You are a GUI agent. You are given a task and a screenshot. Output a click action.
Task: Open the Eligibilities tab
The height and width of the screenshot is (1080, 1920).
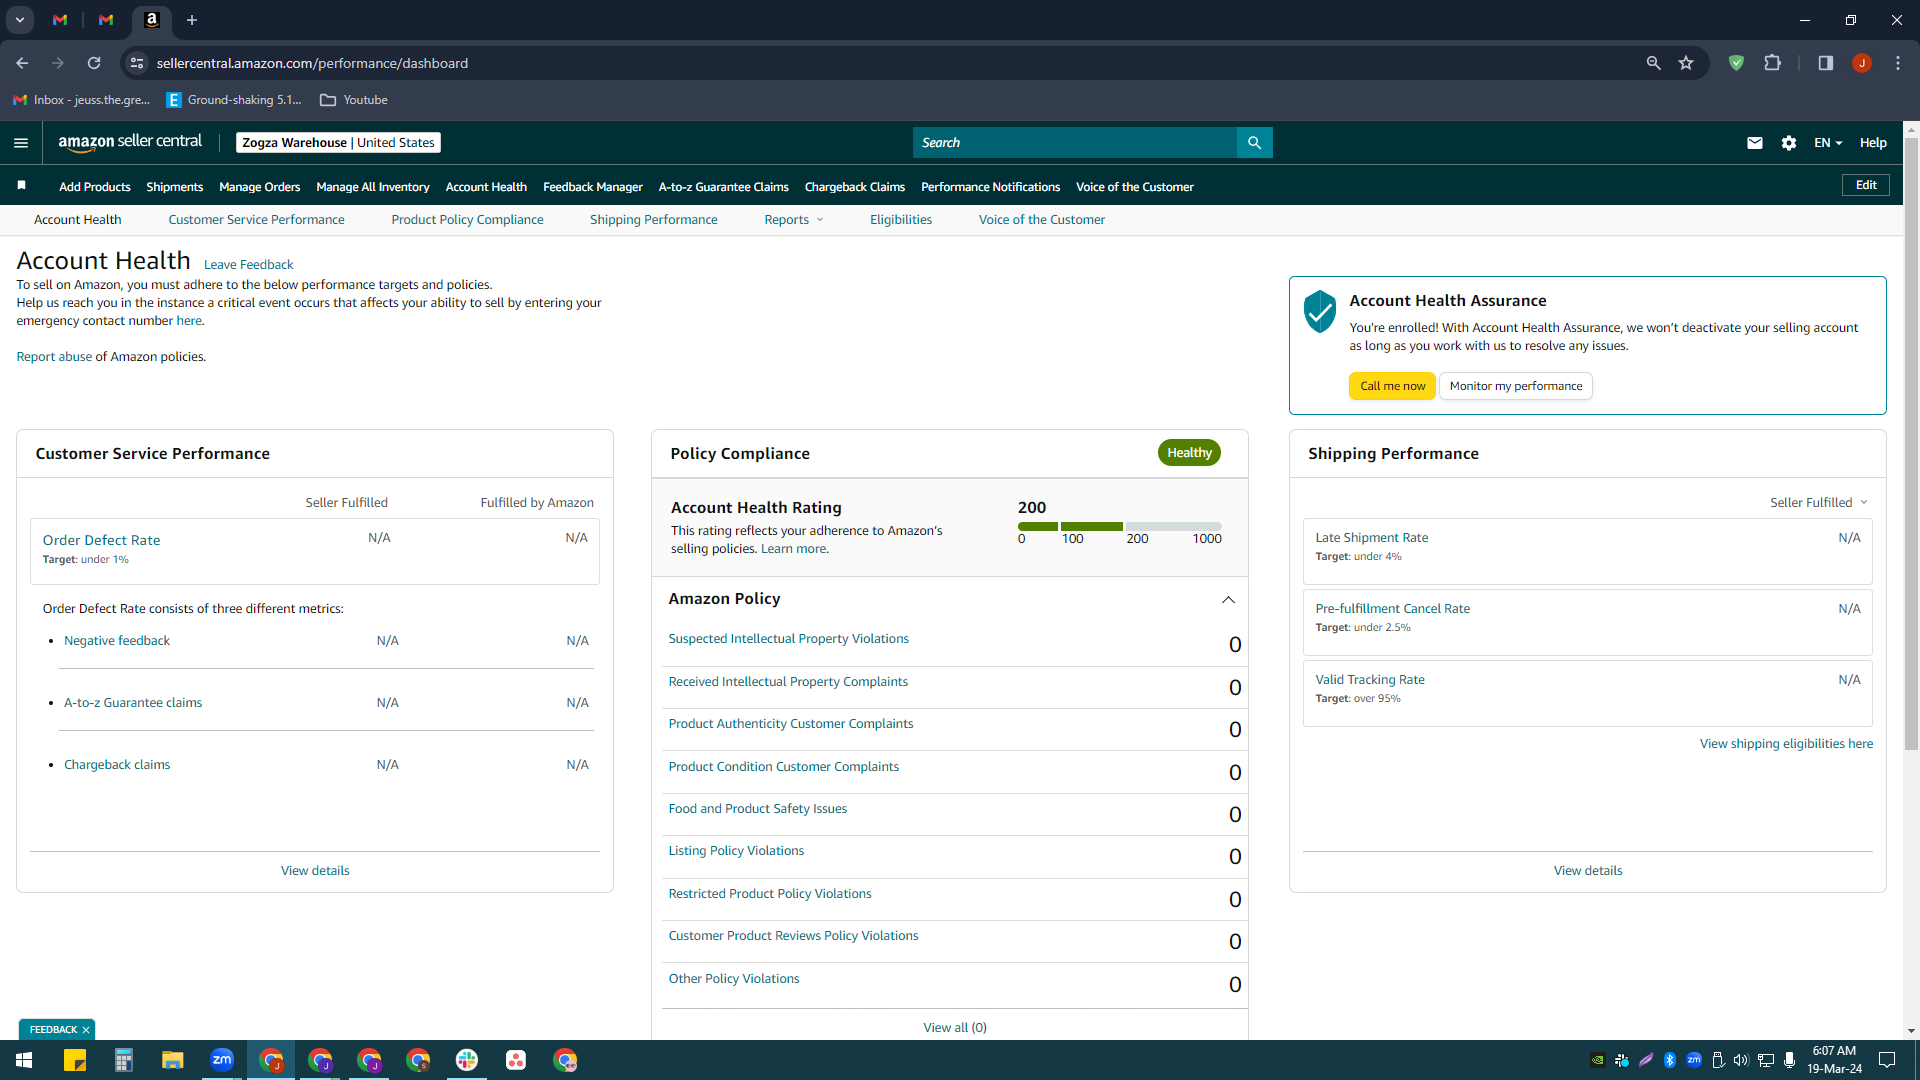click(901, 220)
